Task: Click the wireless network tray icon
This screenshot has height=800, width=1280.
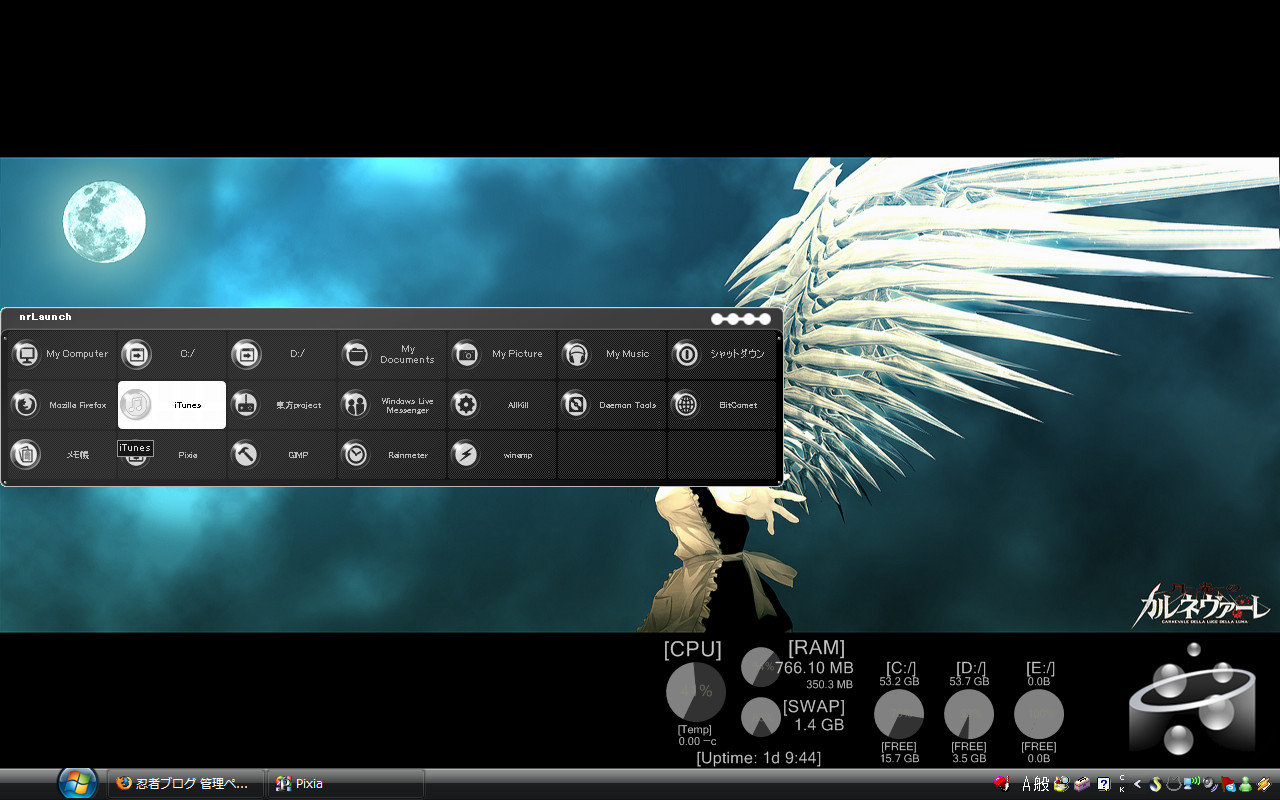Action: pos(1191,783)
